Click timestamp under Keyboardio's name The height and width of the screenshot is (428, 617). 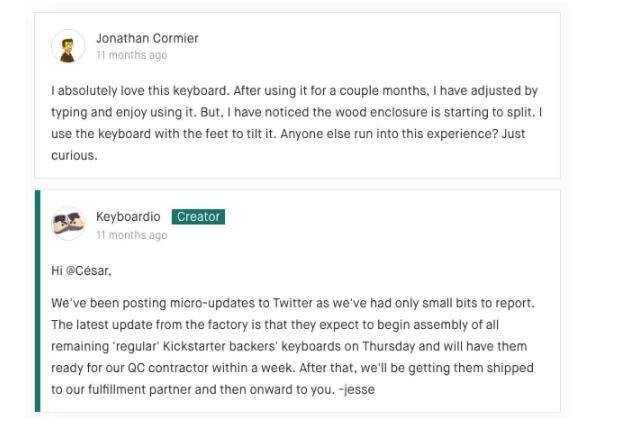click(x=132, y=235)
